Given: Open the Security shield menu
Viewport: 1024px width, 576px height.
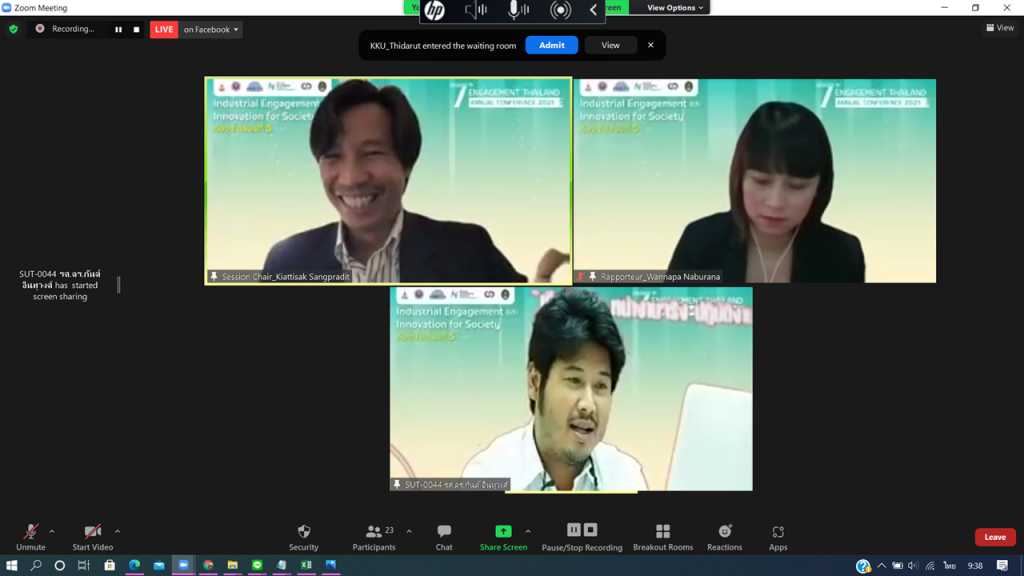Looking at the screenshot, I should click(x=304, y=537).
